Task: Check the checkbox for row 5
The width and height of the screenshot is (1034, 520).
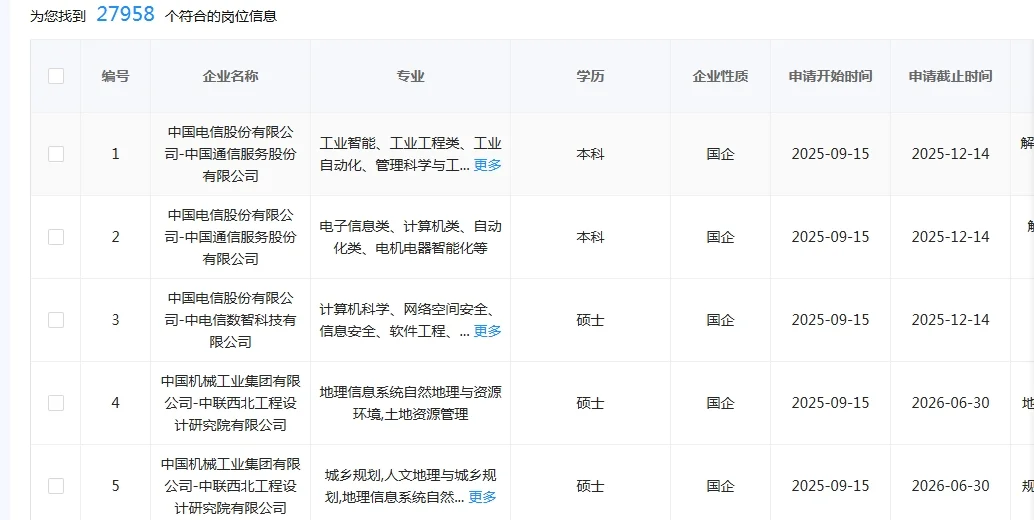Action: click(x=56, y=486)
